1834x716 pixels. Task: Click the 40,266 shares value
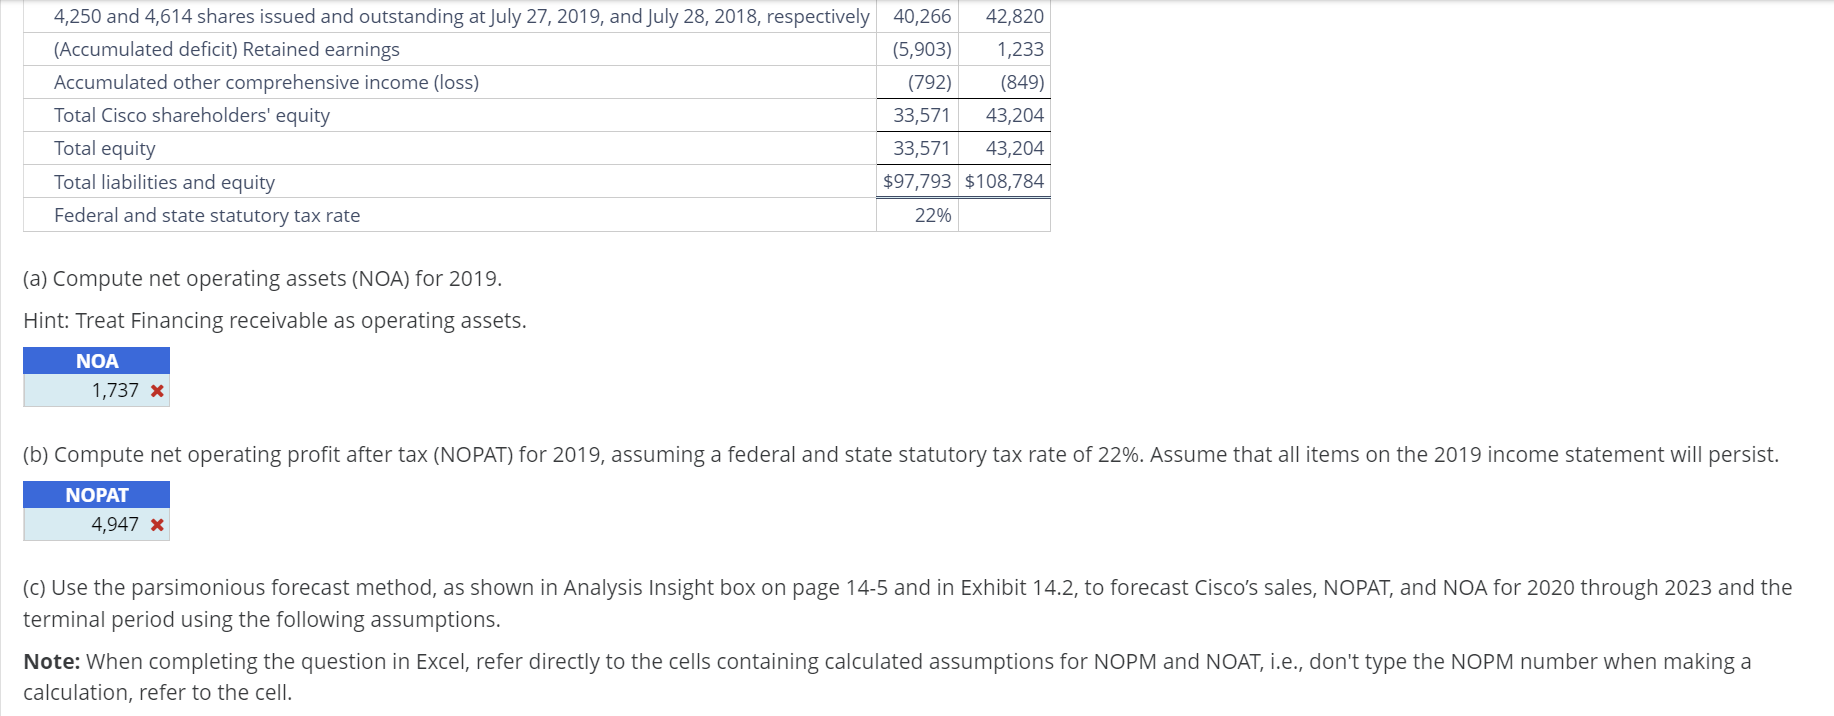[x=922, y=16]
